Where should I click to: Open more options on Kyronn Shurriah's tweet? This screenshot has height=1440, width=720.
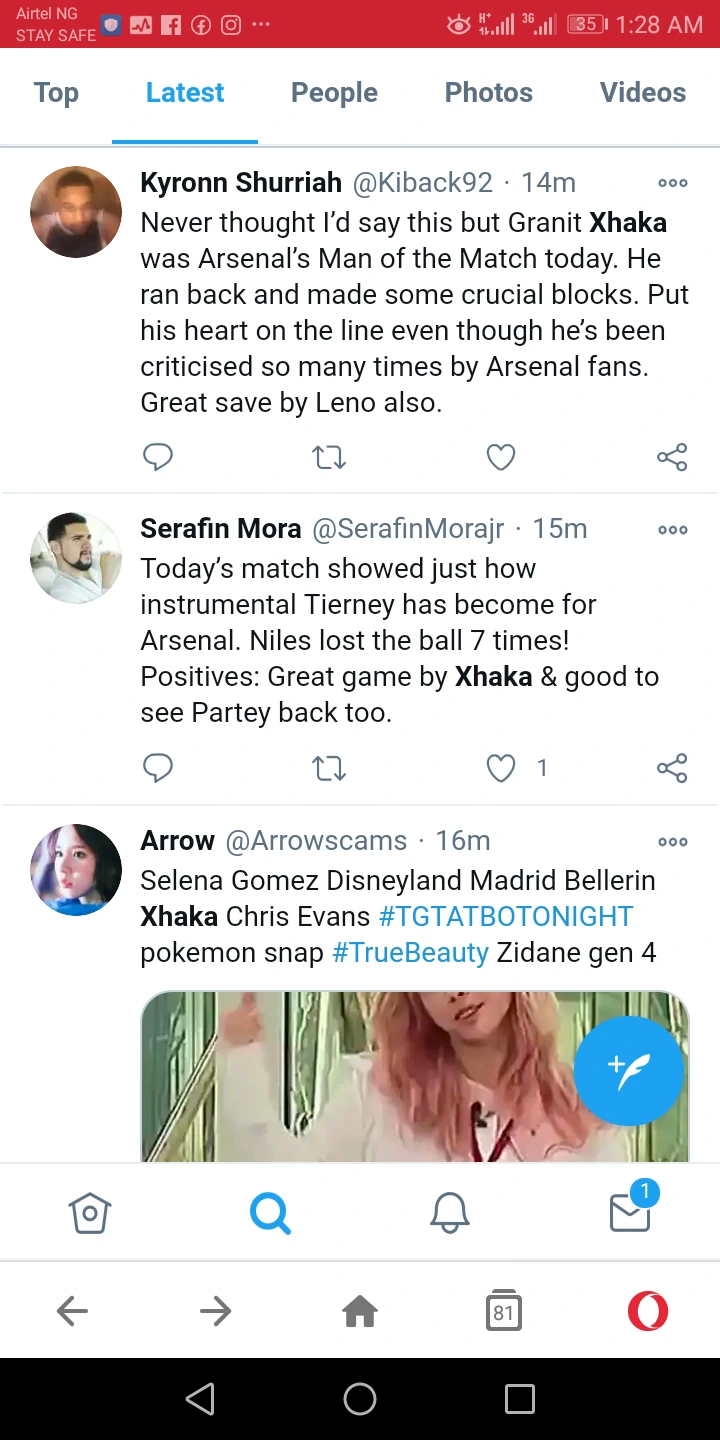(x=672, y=183)
